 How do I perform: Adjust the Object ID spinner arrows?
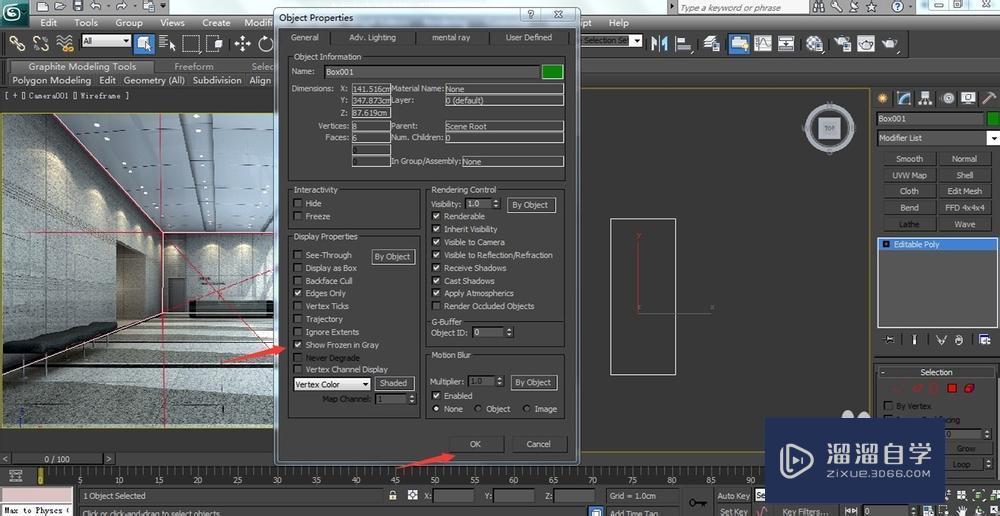[x=509, y=332]
